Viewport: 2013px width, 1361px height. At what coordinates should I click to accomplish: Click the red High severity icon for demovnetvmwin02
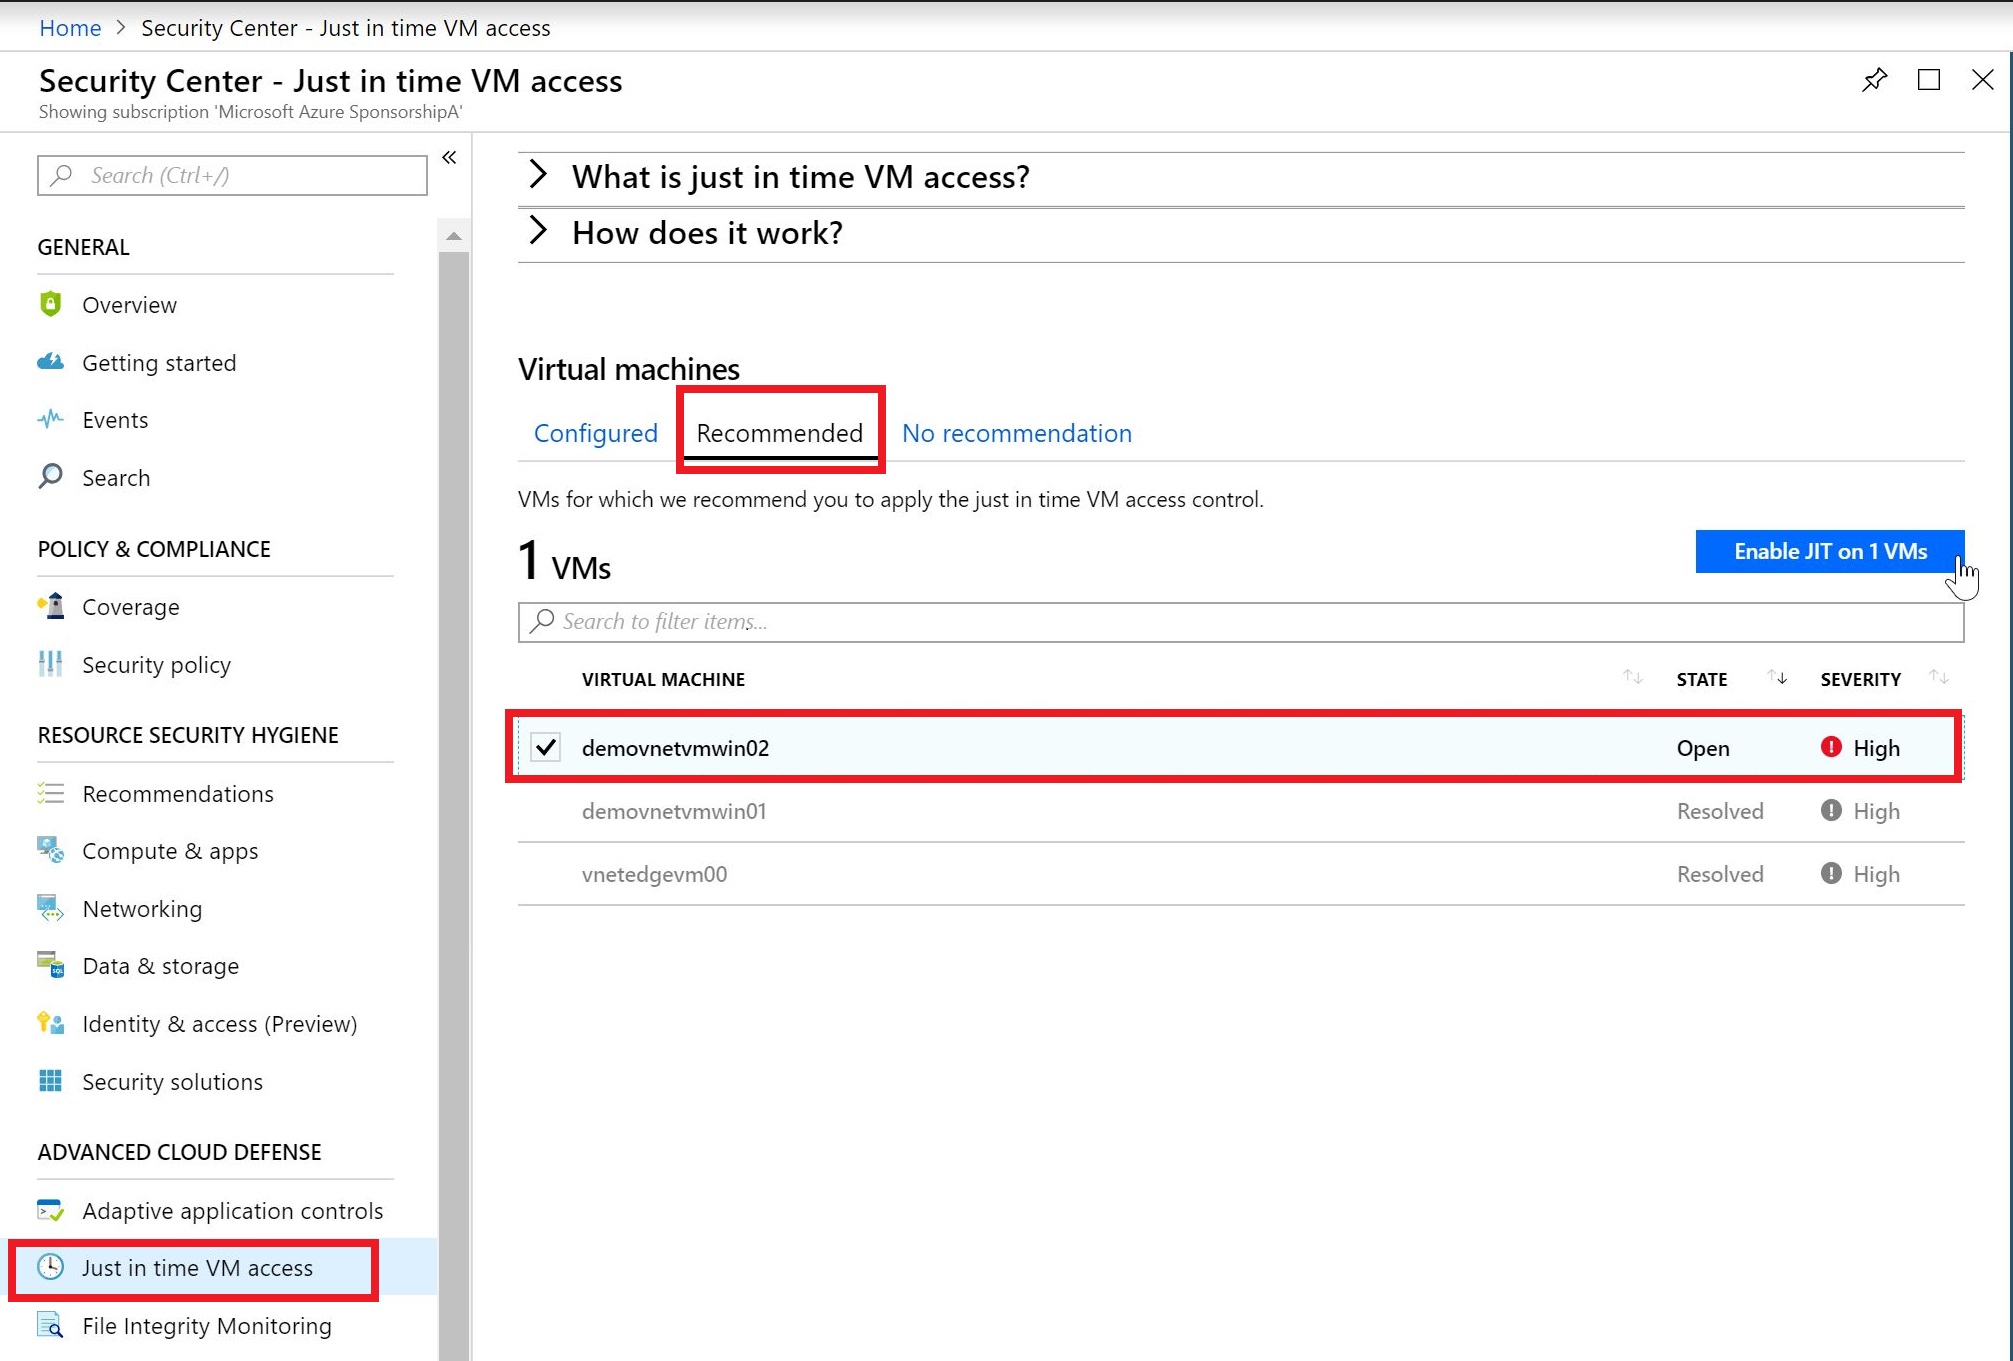(1831, 747)
